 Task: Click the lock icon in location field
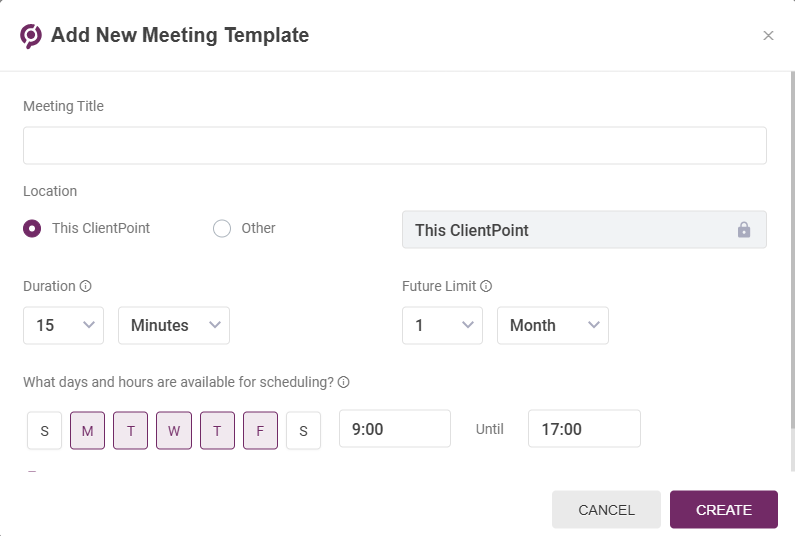[x=744, y=230]
